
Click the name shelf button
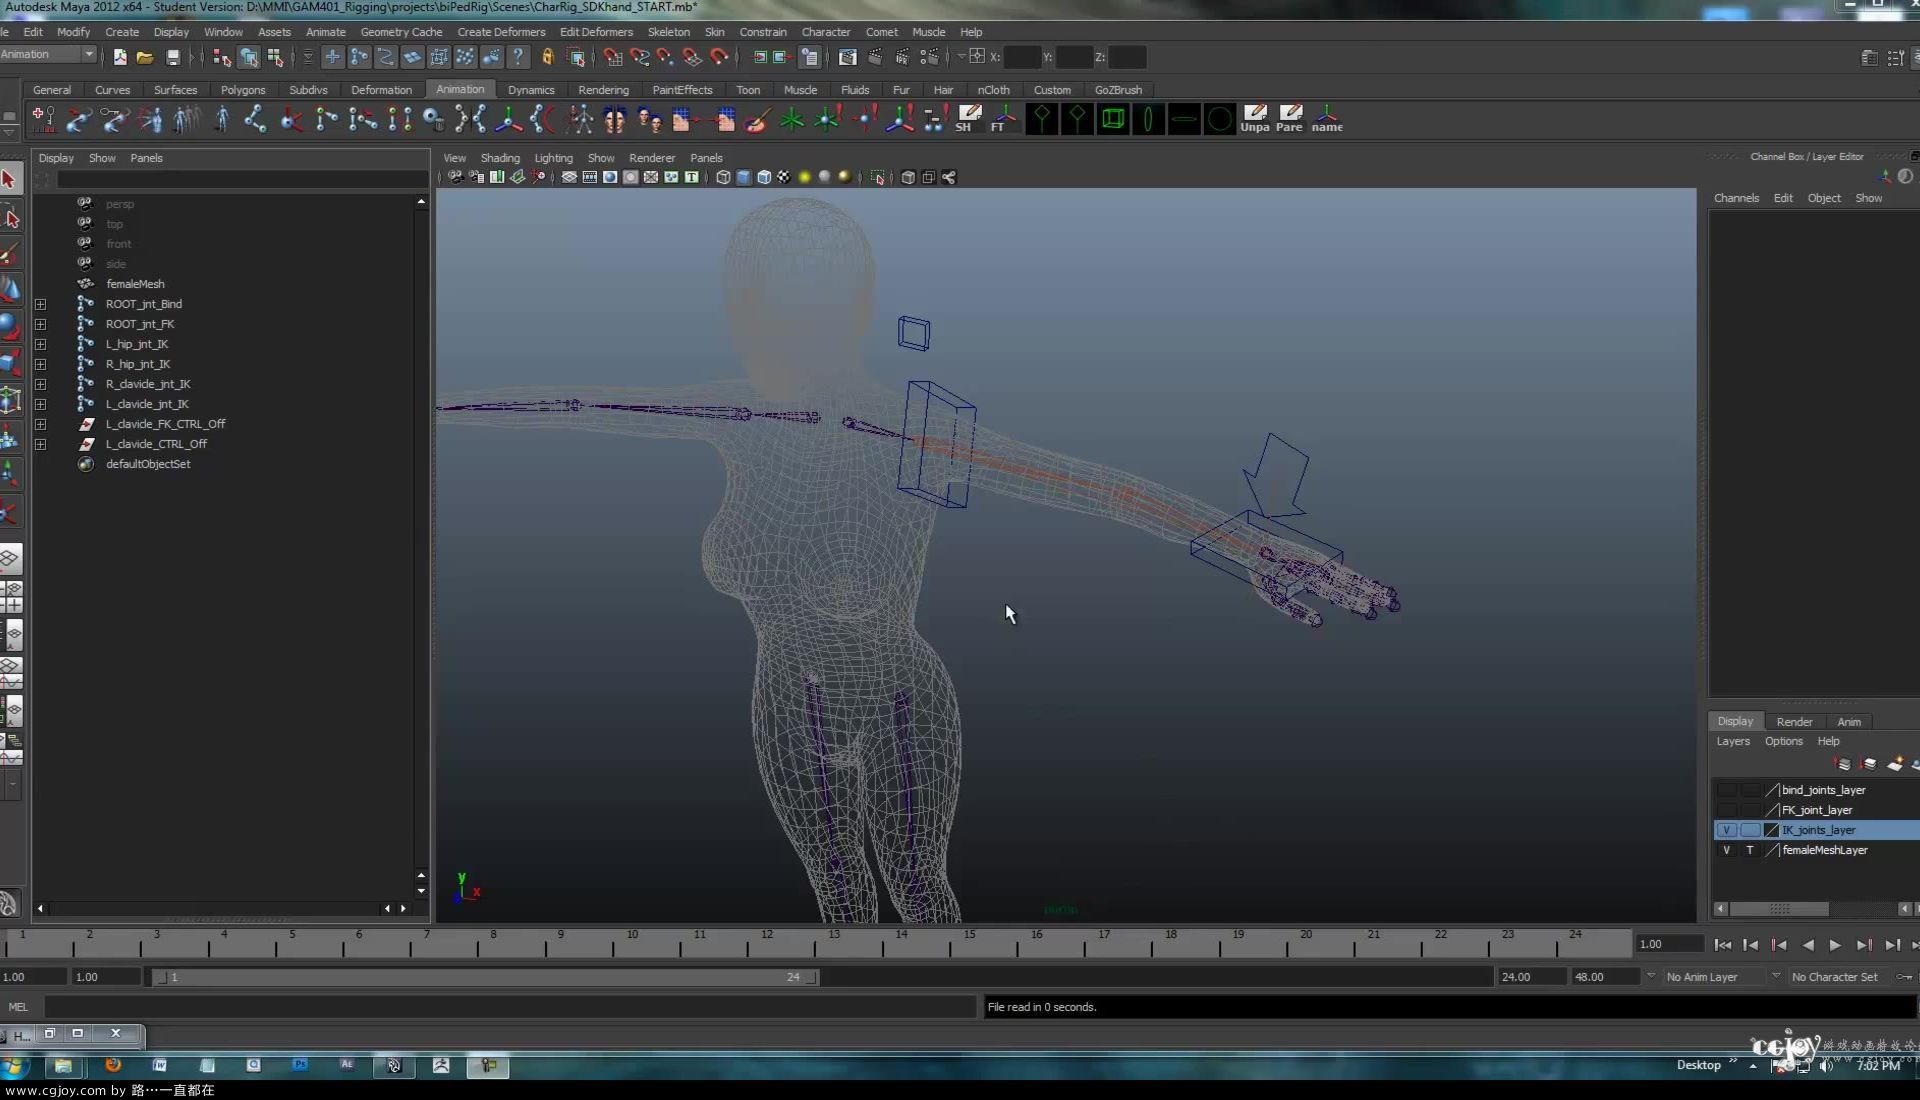point(1327,119)
